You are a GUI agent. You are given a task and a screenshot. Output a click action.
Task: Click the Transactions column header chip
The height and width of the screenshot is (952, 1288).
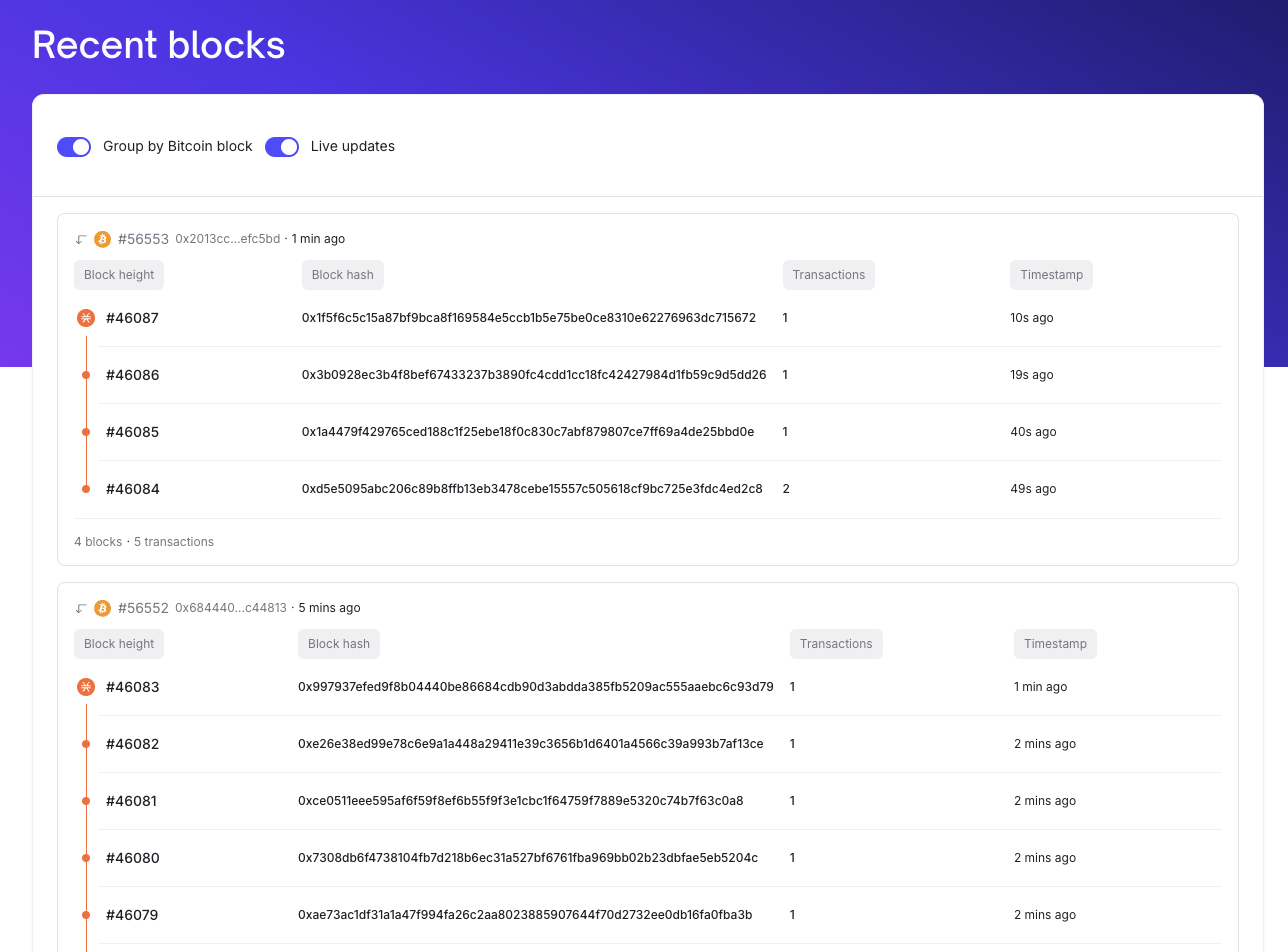[828, 274]
